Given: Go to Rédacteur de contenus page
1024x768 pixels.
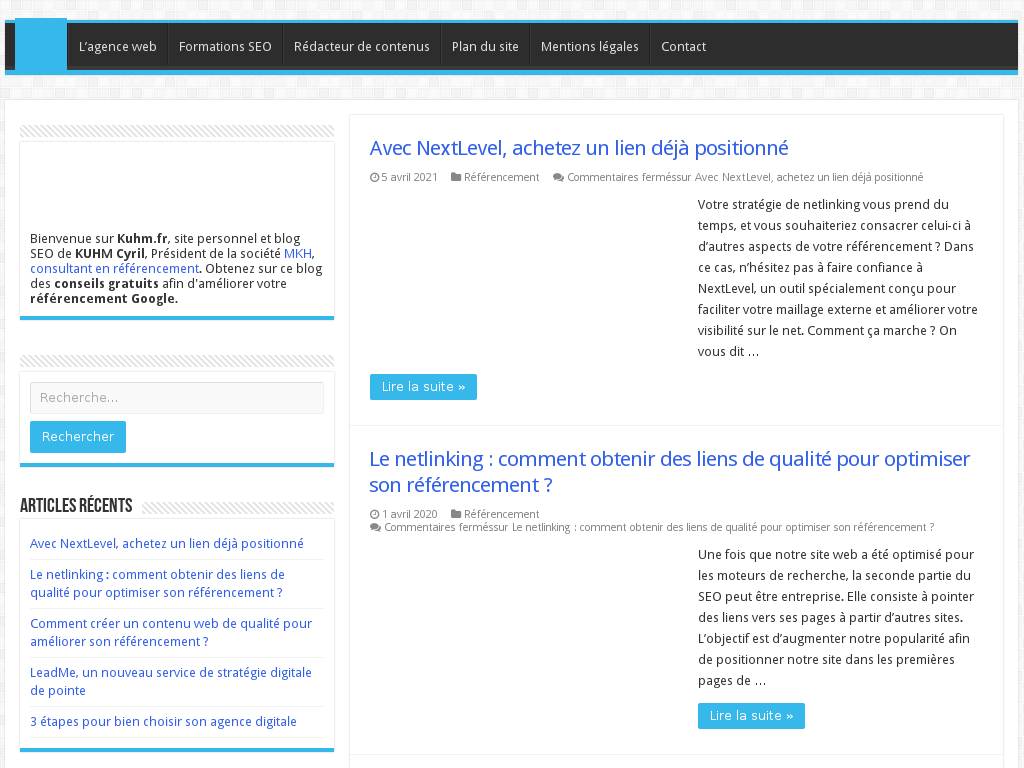Looking at the screenshot, I should pos(361,47).
